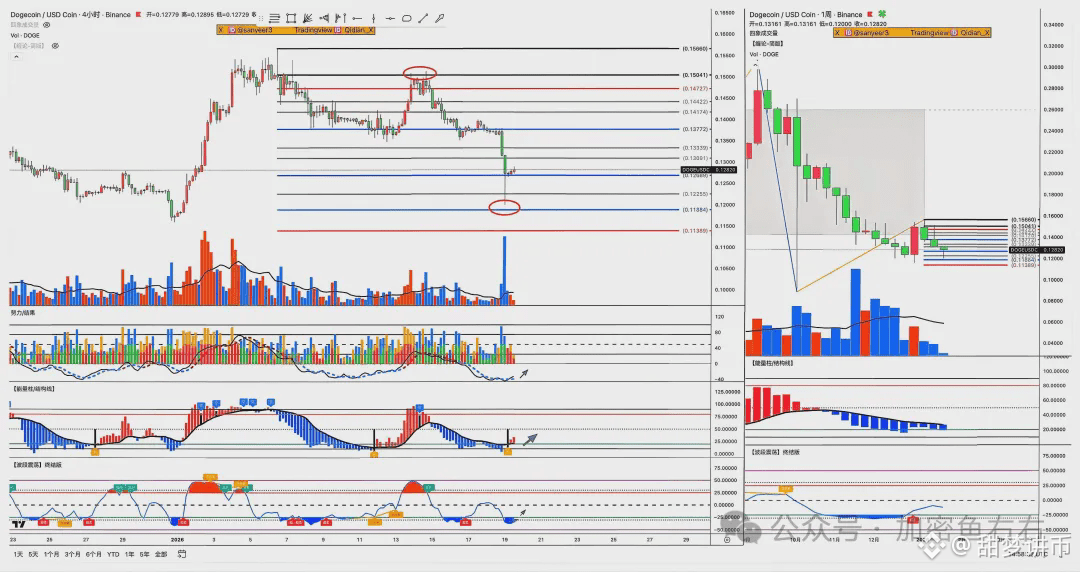Collapse the indicator legend chevron
Viewport: 1080px width, 572px height.
pyautogui.click(x=16, y=57)
